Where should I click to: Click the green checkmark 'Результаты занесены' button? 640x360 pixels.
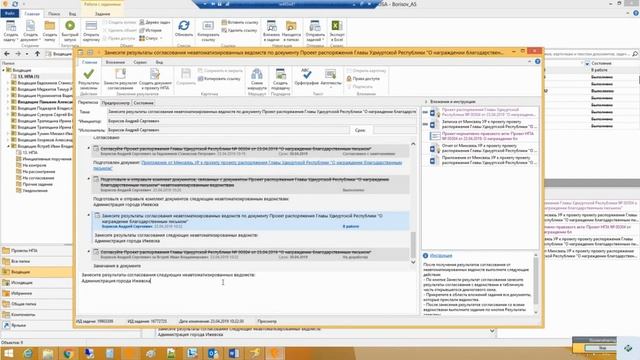(89, 80)
